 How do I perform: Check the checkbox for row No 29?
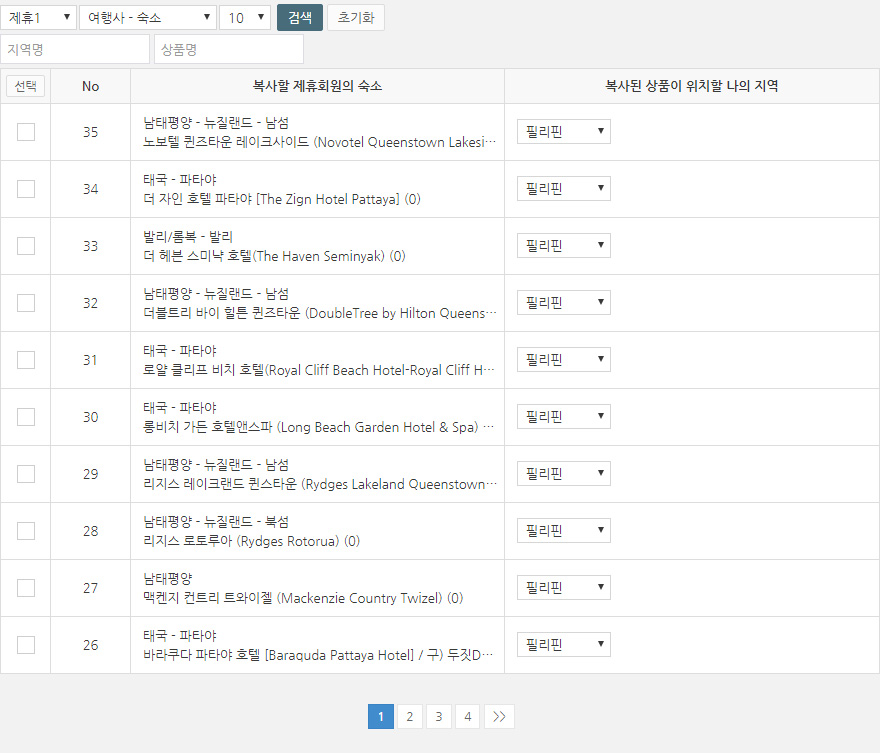click(x=26, y=474)
